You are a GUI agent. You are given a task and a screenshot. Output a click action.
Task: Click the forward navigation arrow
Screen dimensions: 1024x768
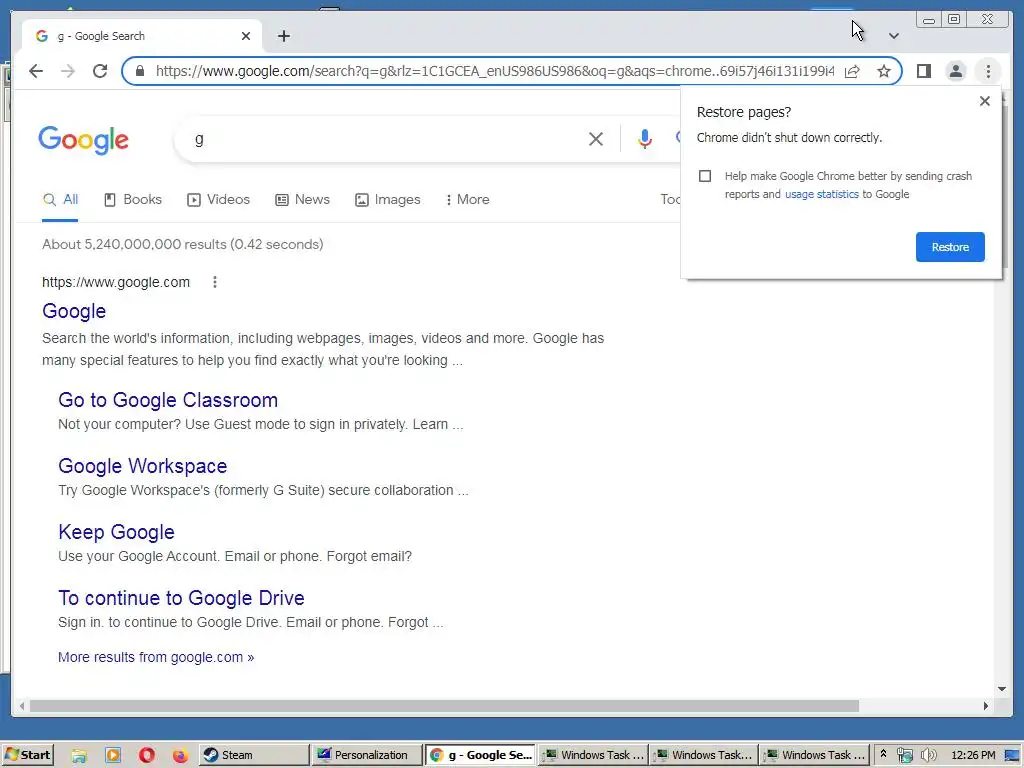[x=68, y=71]
